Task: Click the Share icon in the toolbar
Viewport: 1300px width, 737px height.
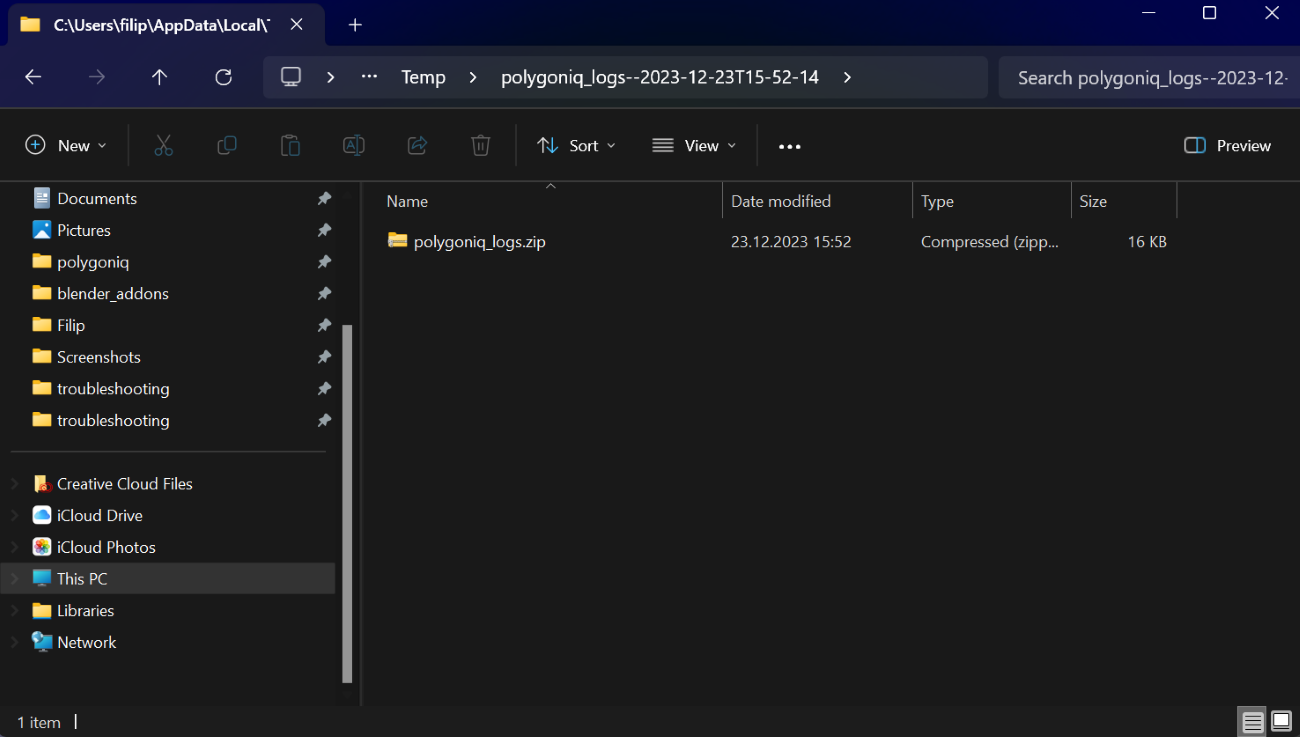Action: [417, 145]
